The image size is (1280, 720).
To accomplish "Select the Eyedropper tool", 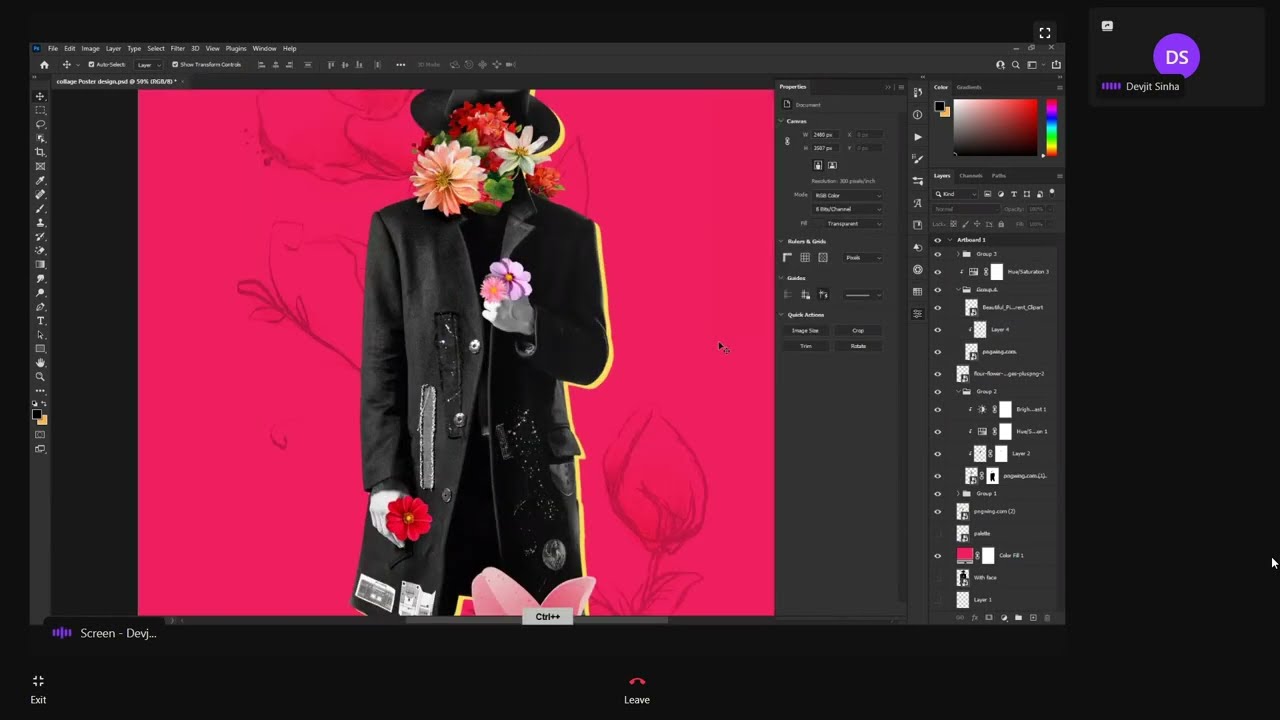I will coord(40,180).
